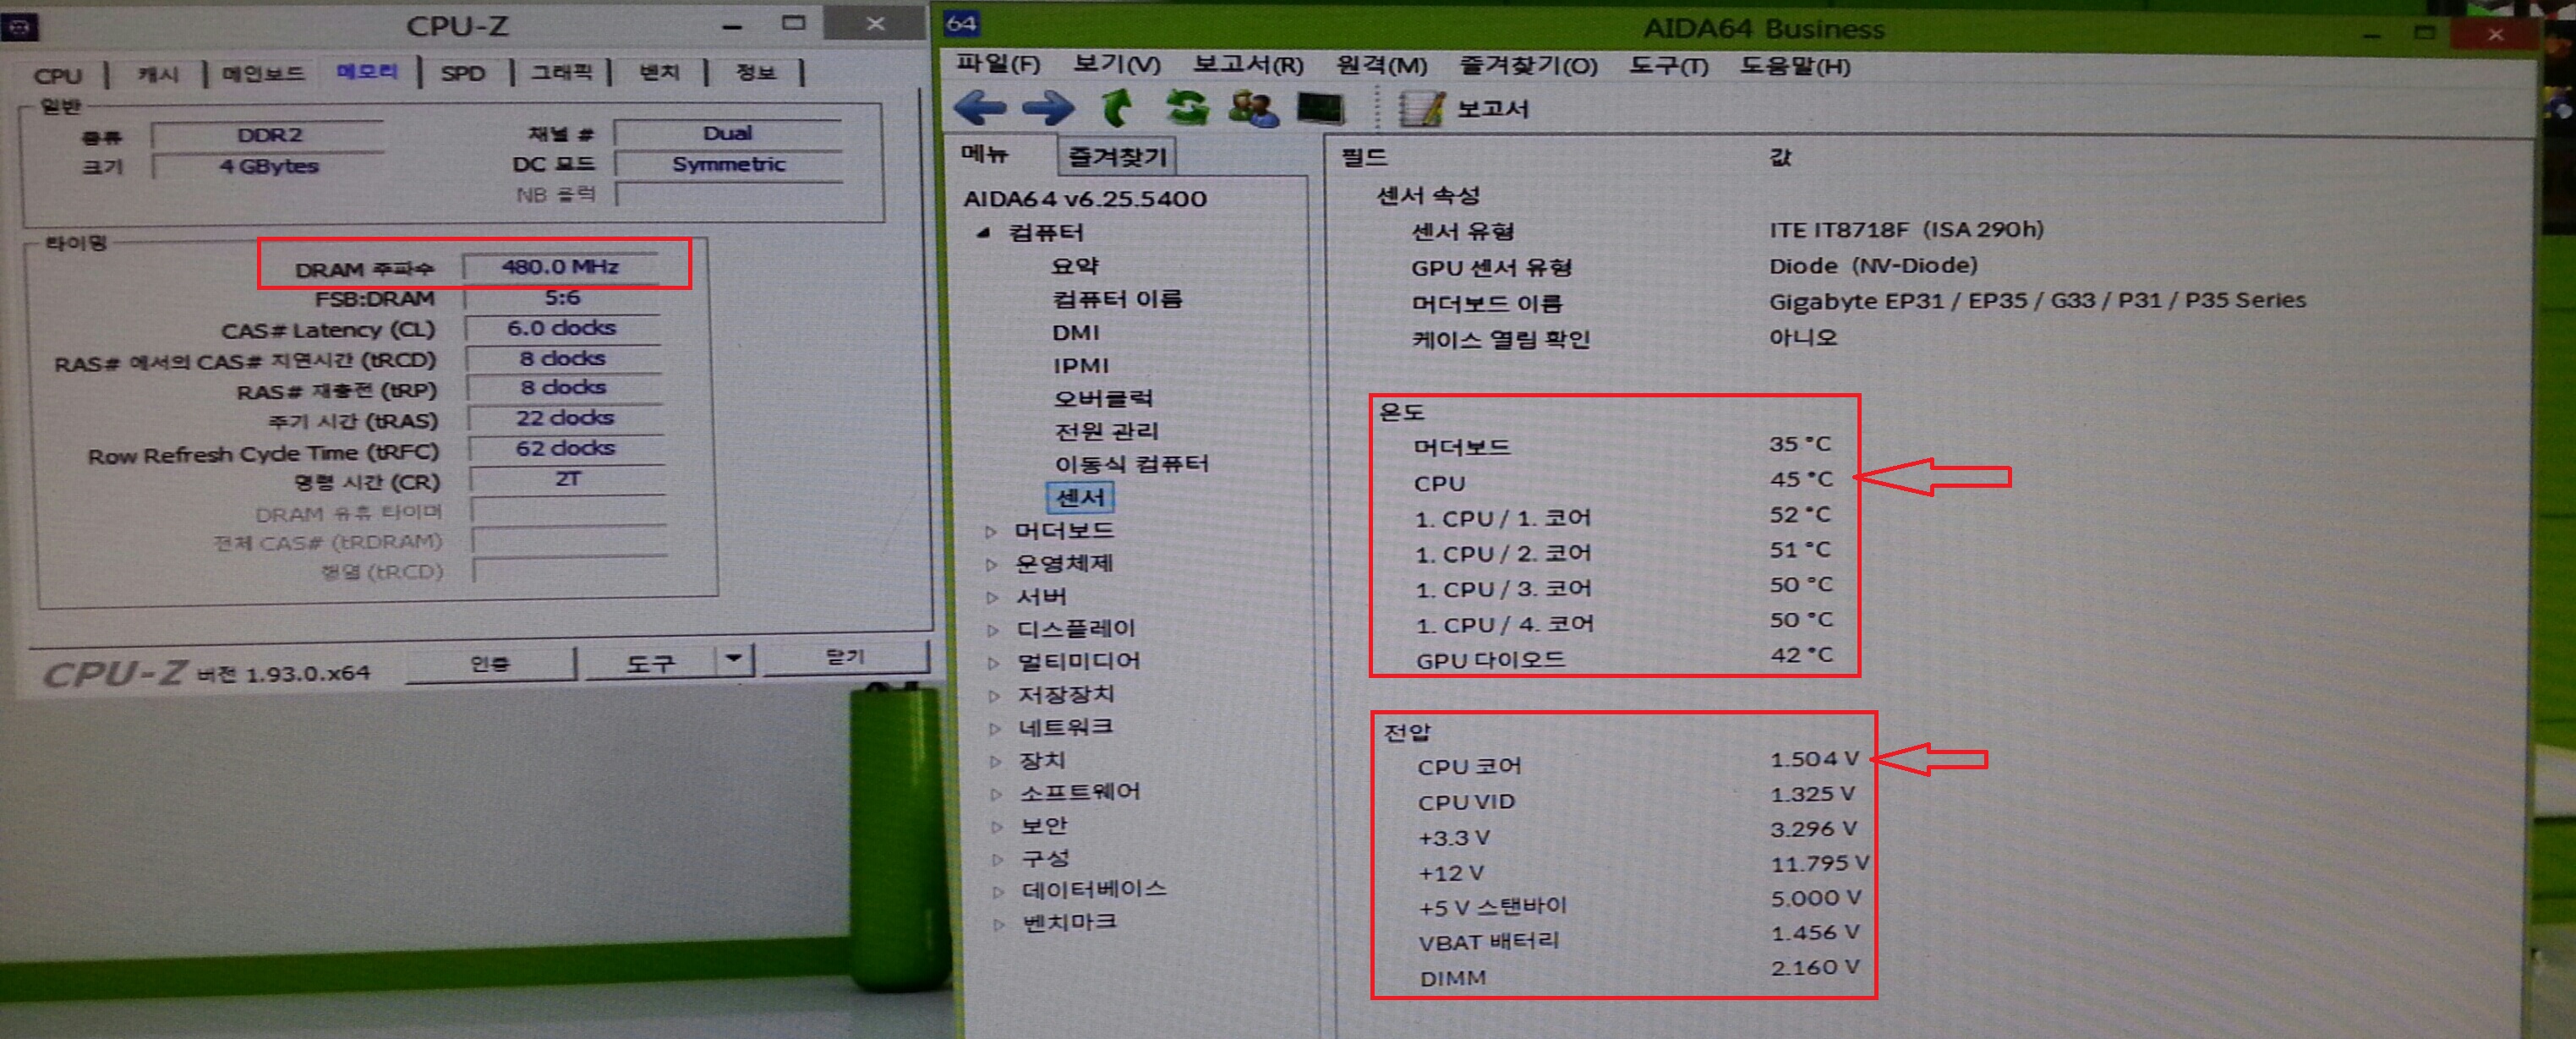Click the 닫기 button in CPU-Z
The height and width of the screenshot is (1039, 2576).
pos(845,656)
